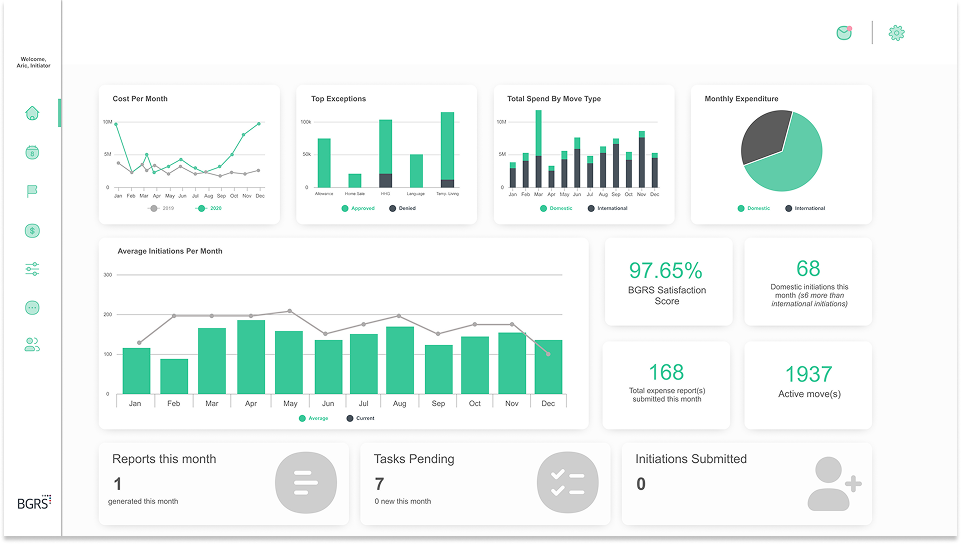The height and width of the screenshot is (544, 961).
Task: Toggle Average legend in Average Initiations chart
Action: (313, 418)
